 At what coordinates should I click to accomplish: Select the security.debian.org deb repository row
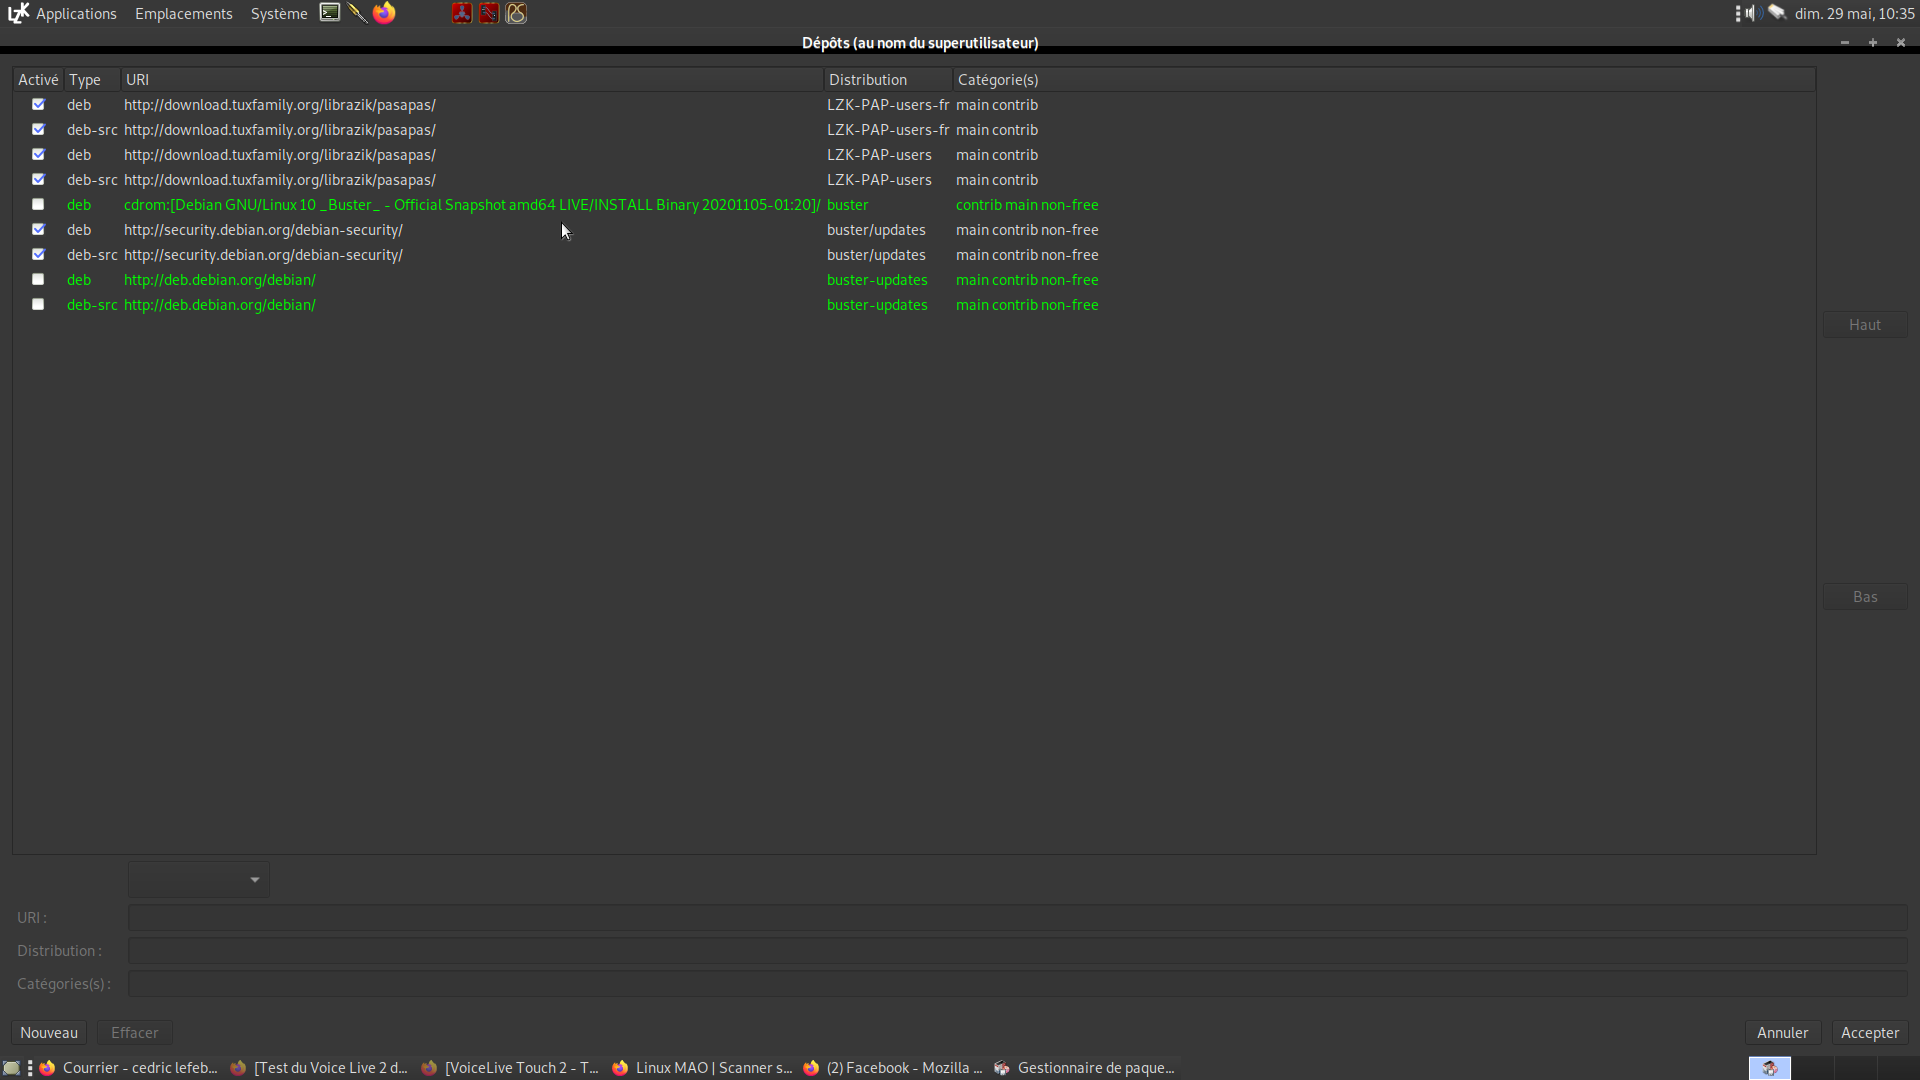(x=263, y=230)
